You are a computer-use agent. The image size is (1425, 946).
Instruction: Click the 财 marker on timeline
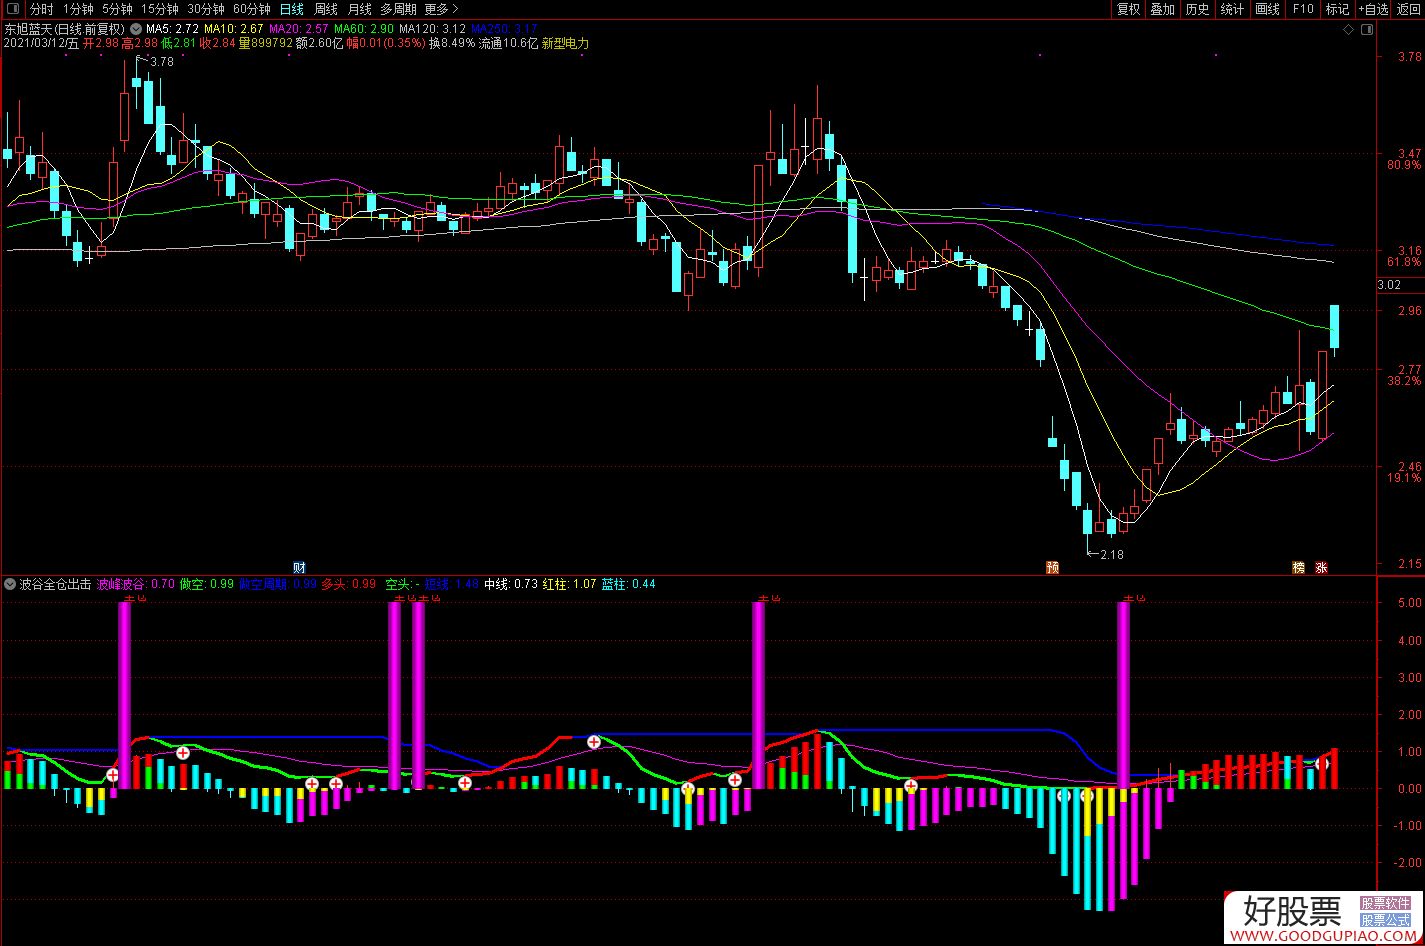299,567
